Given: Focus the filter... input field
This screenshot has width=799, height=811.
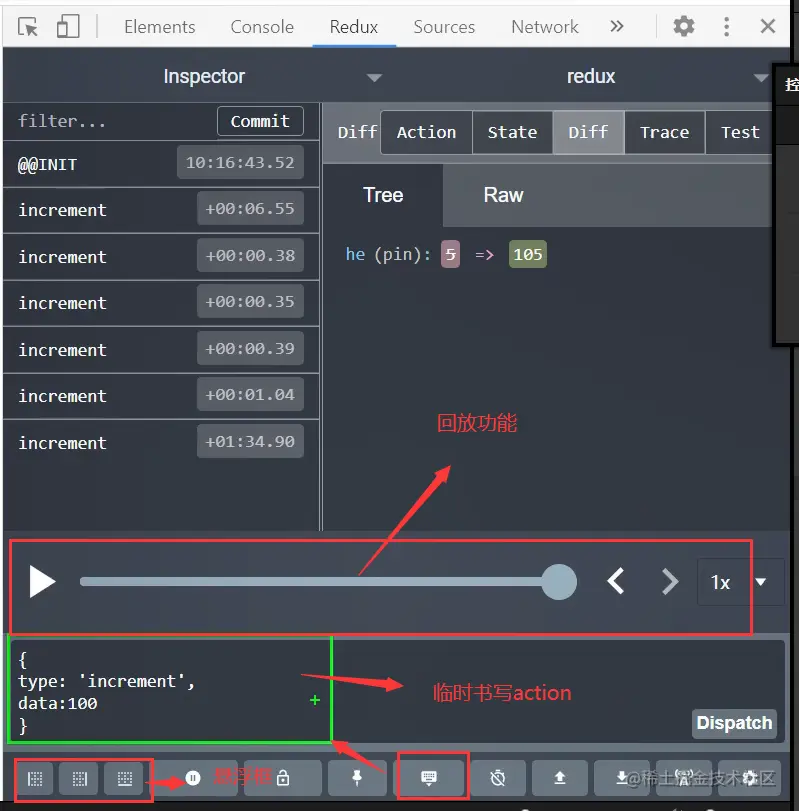Looking at the screenshot, I should click(x=110, y=121).
